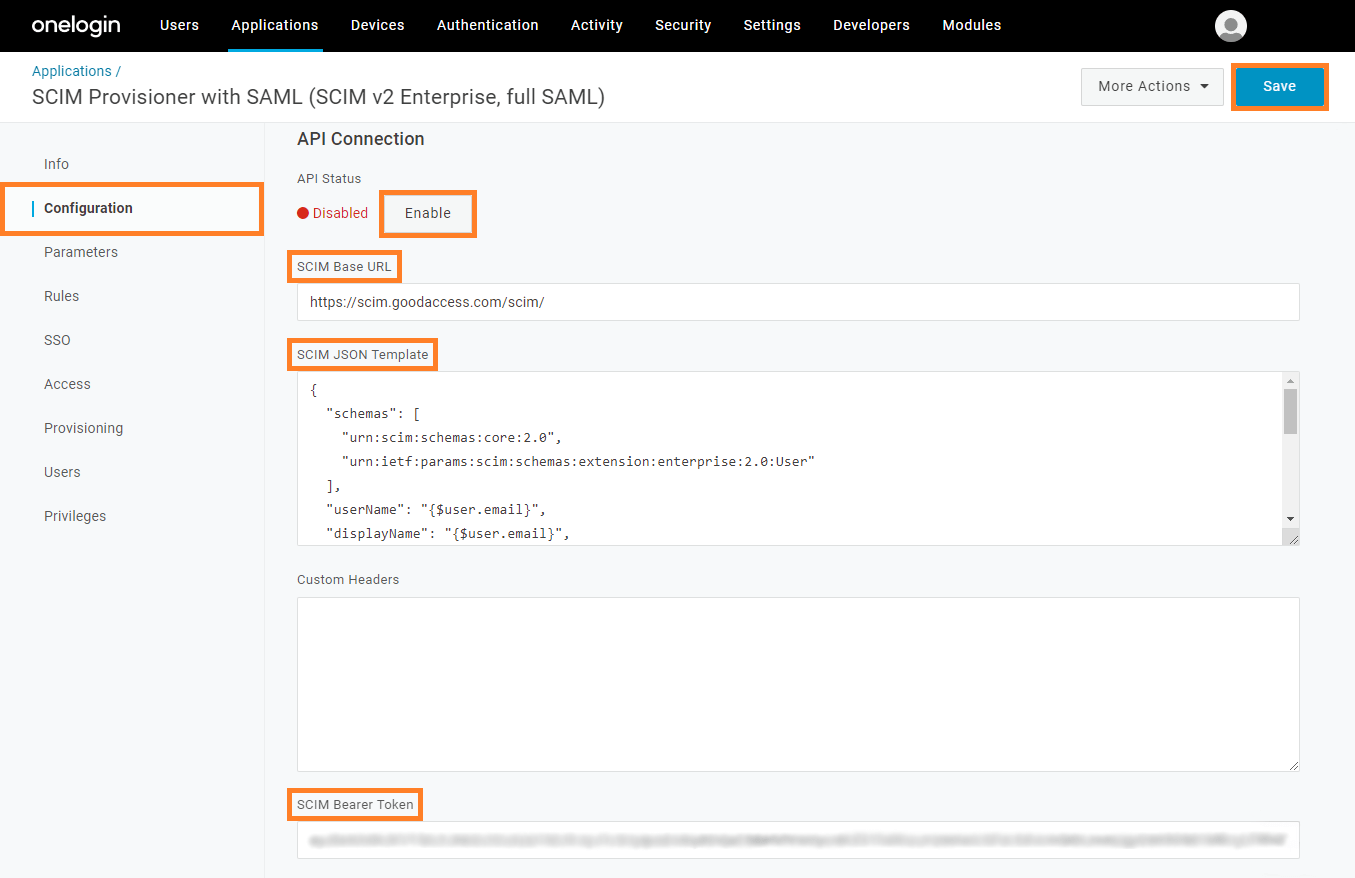The height and width of the screenshot is (878, 1355).
Task: Click the JSON template resize grip
Action: point(1292,538)
